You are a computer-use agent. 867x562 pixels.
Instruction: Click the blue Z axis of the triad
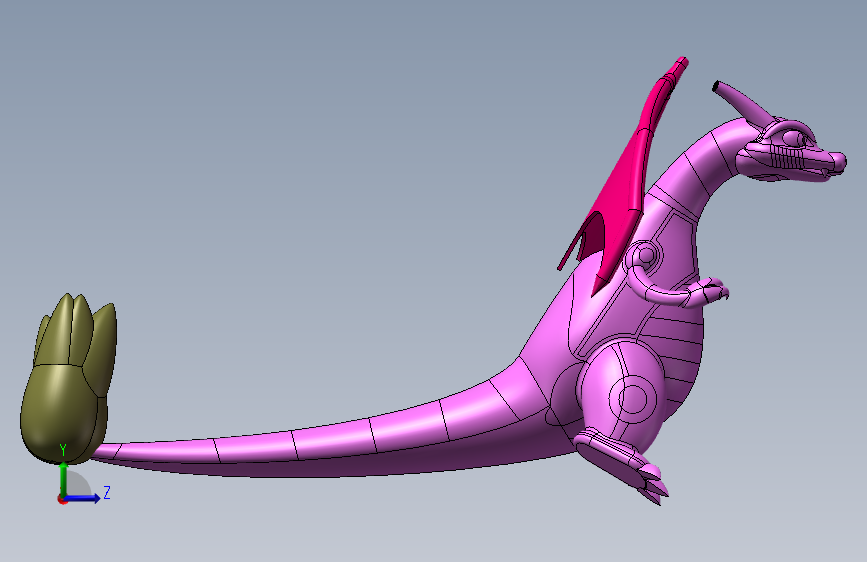(83, 498)
